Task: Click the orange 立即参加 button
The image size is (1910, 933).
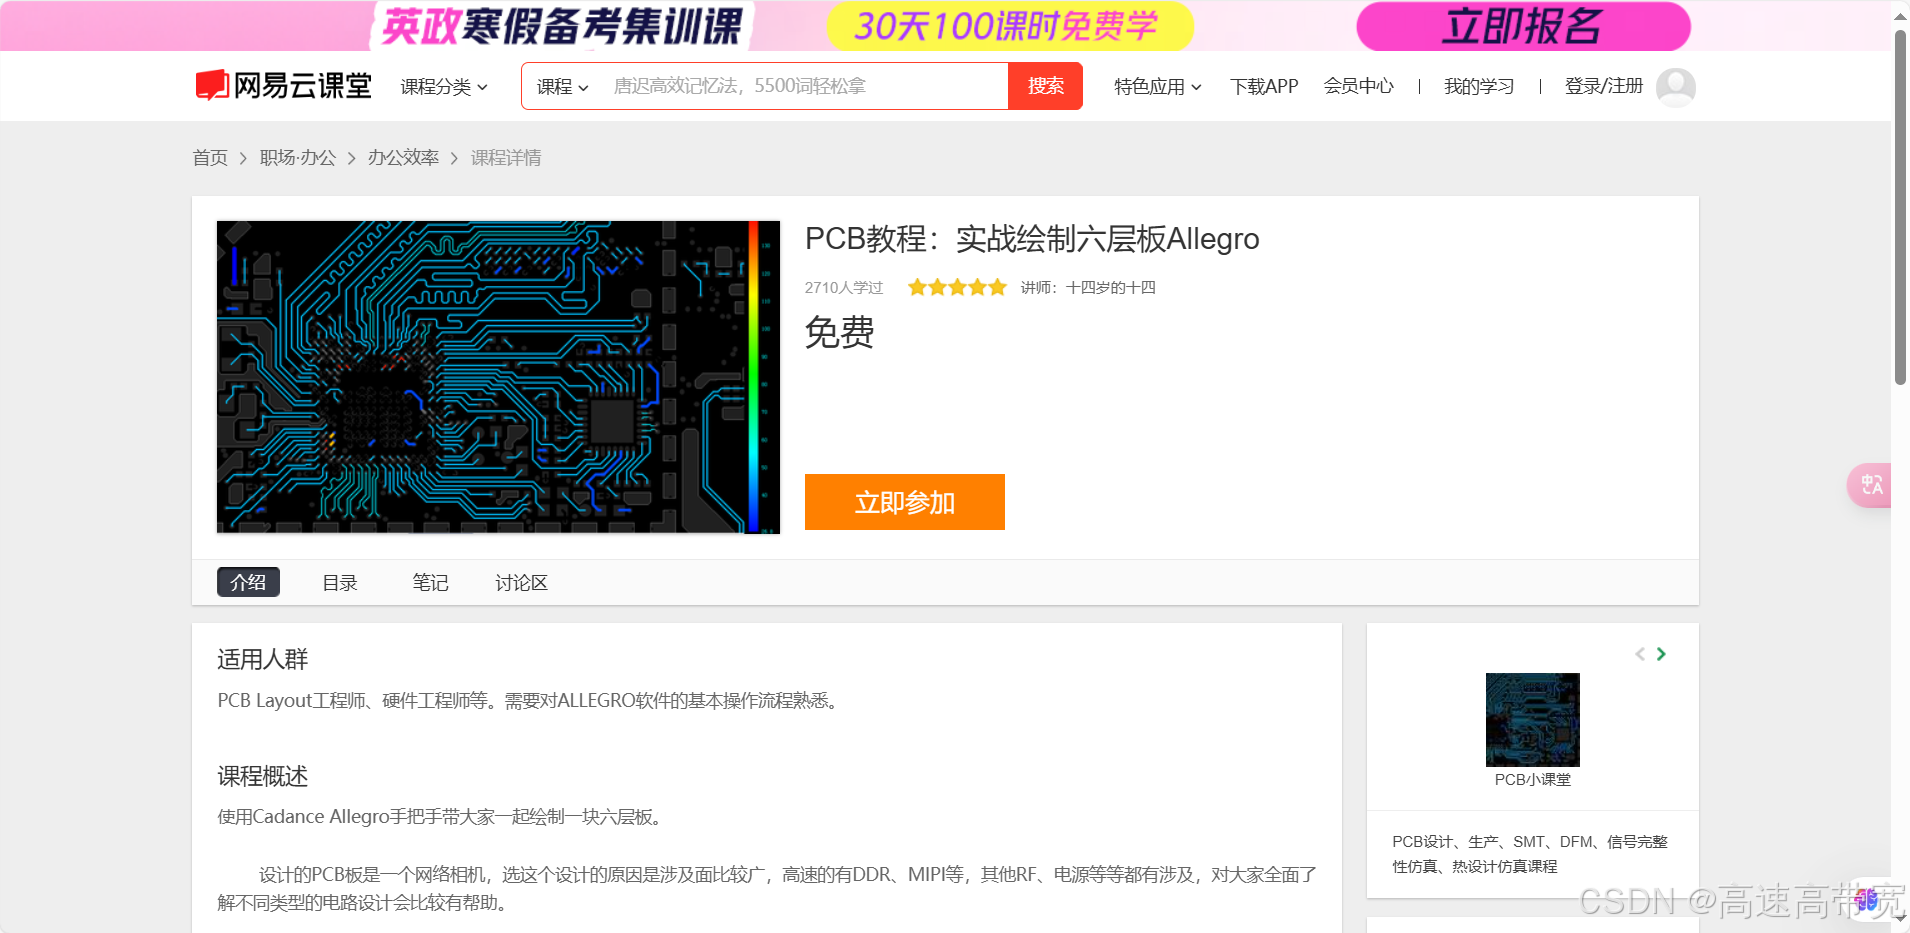Action: [x=905, y=502]
